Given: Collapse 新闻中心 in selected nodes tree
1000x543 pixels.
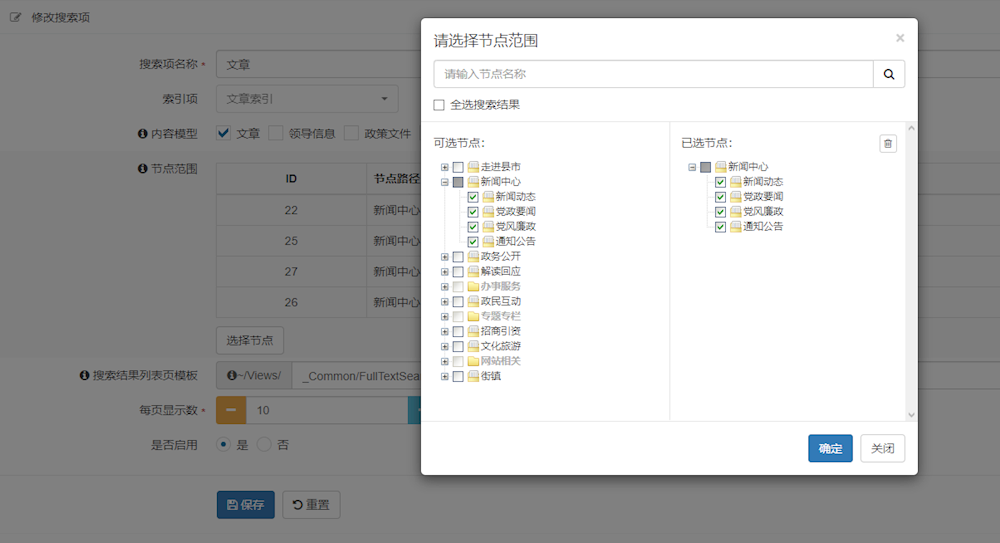Looking at the screenshot, I should (x=692, y=167).
